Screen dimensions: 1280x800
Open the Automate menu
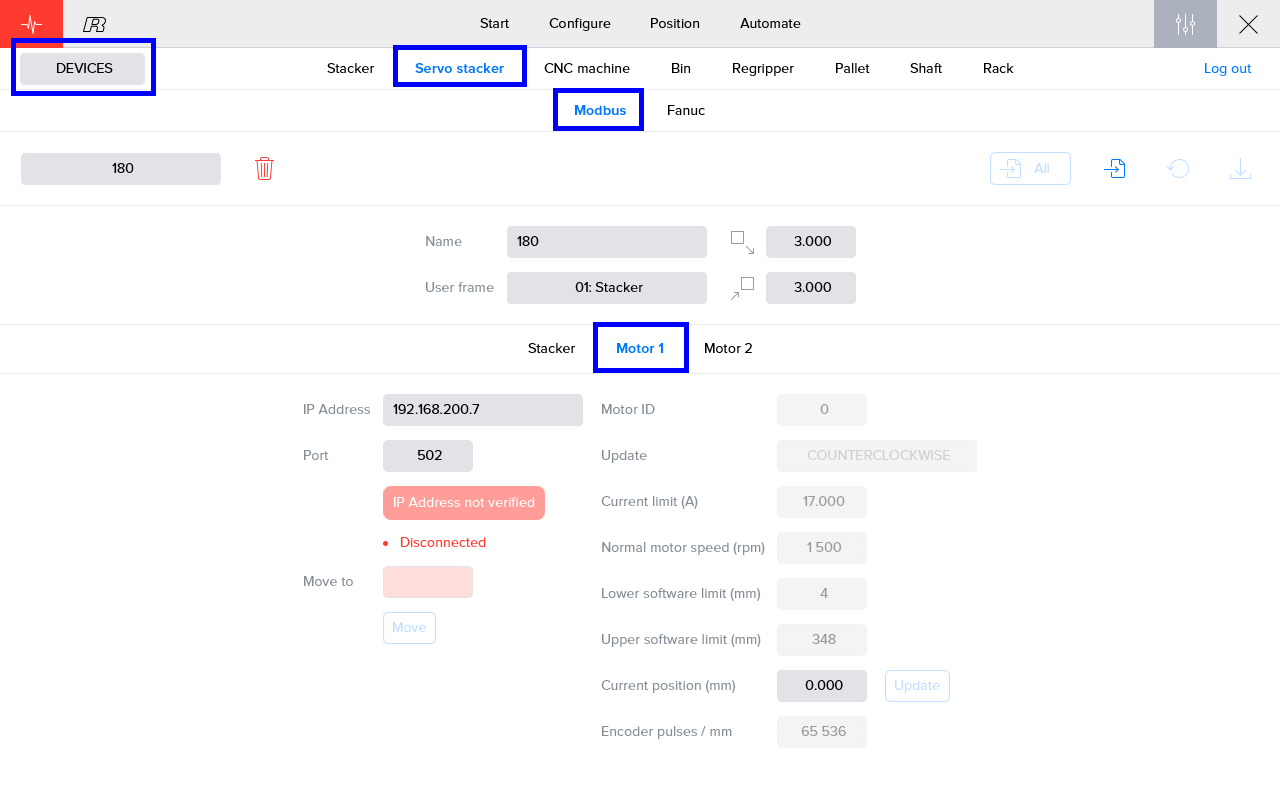click(x=770, y=23)
